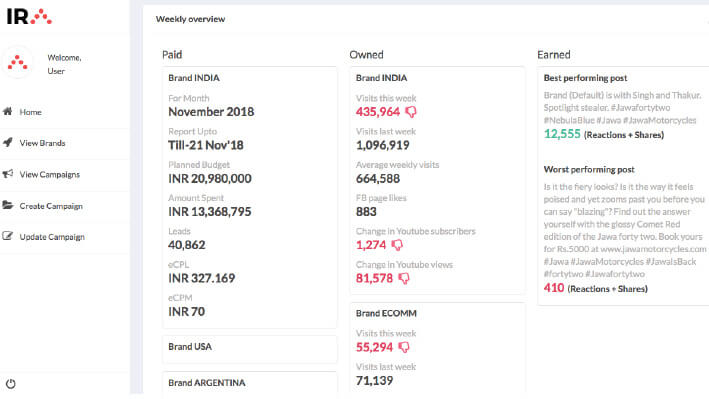Click the #JawaIsBack hashtag in worst post
Image resolution: width=709 pixels, height=399 pixels.
point(671,261)
